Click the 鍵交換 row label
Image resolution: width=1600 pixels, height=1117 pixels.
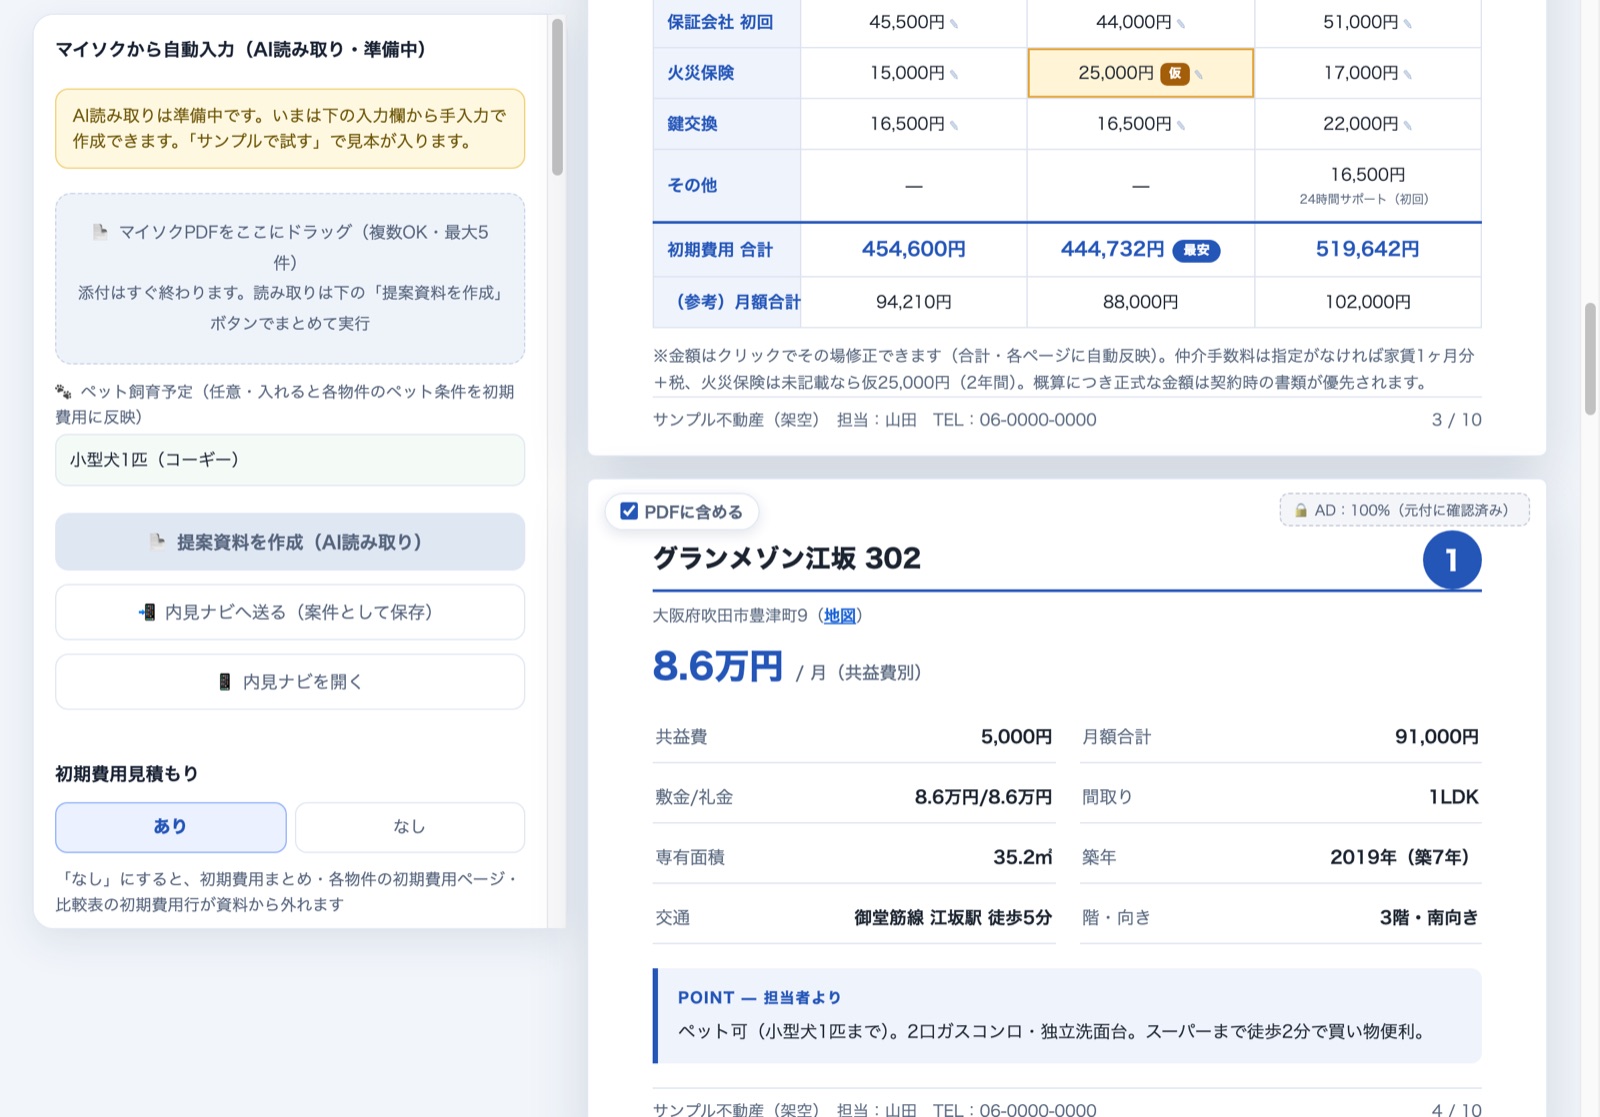click(692, 124)
